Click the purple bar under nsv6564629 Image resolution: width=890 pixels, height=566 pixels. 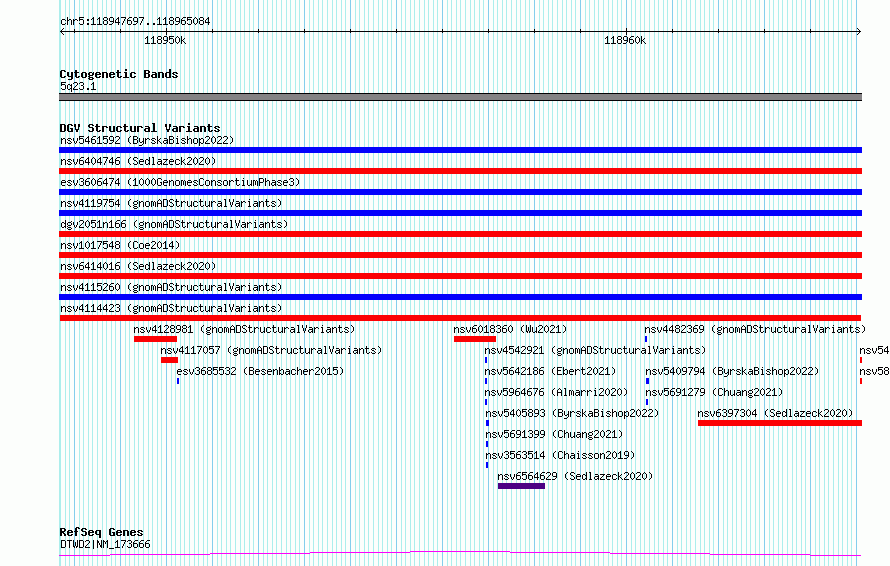522,487
